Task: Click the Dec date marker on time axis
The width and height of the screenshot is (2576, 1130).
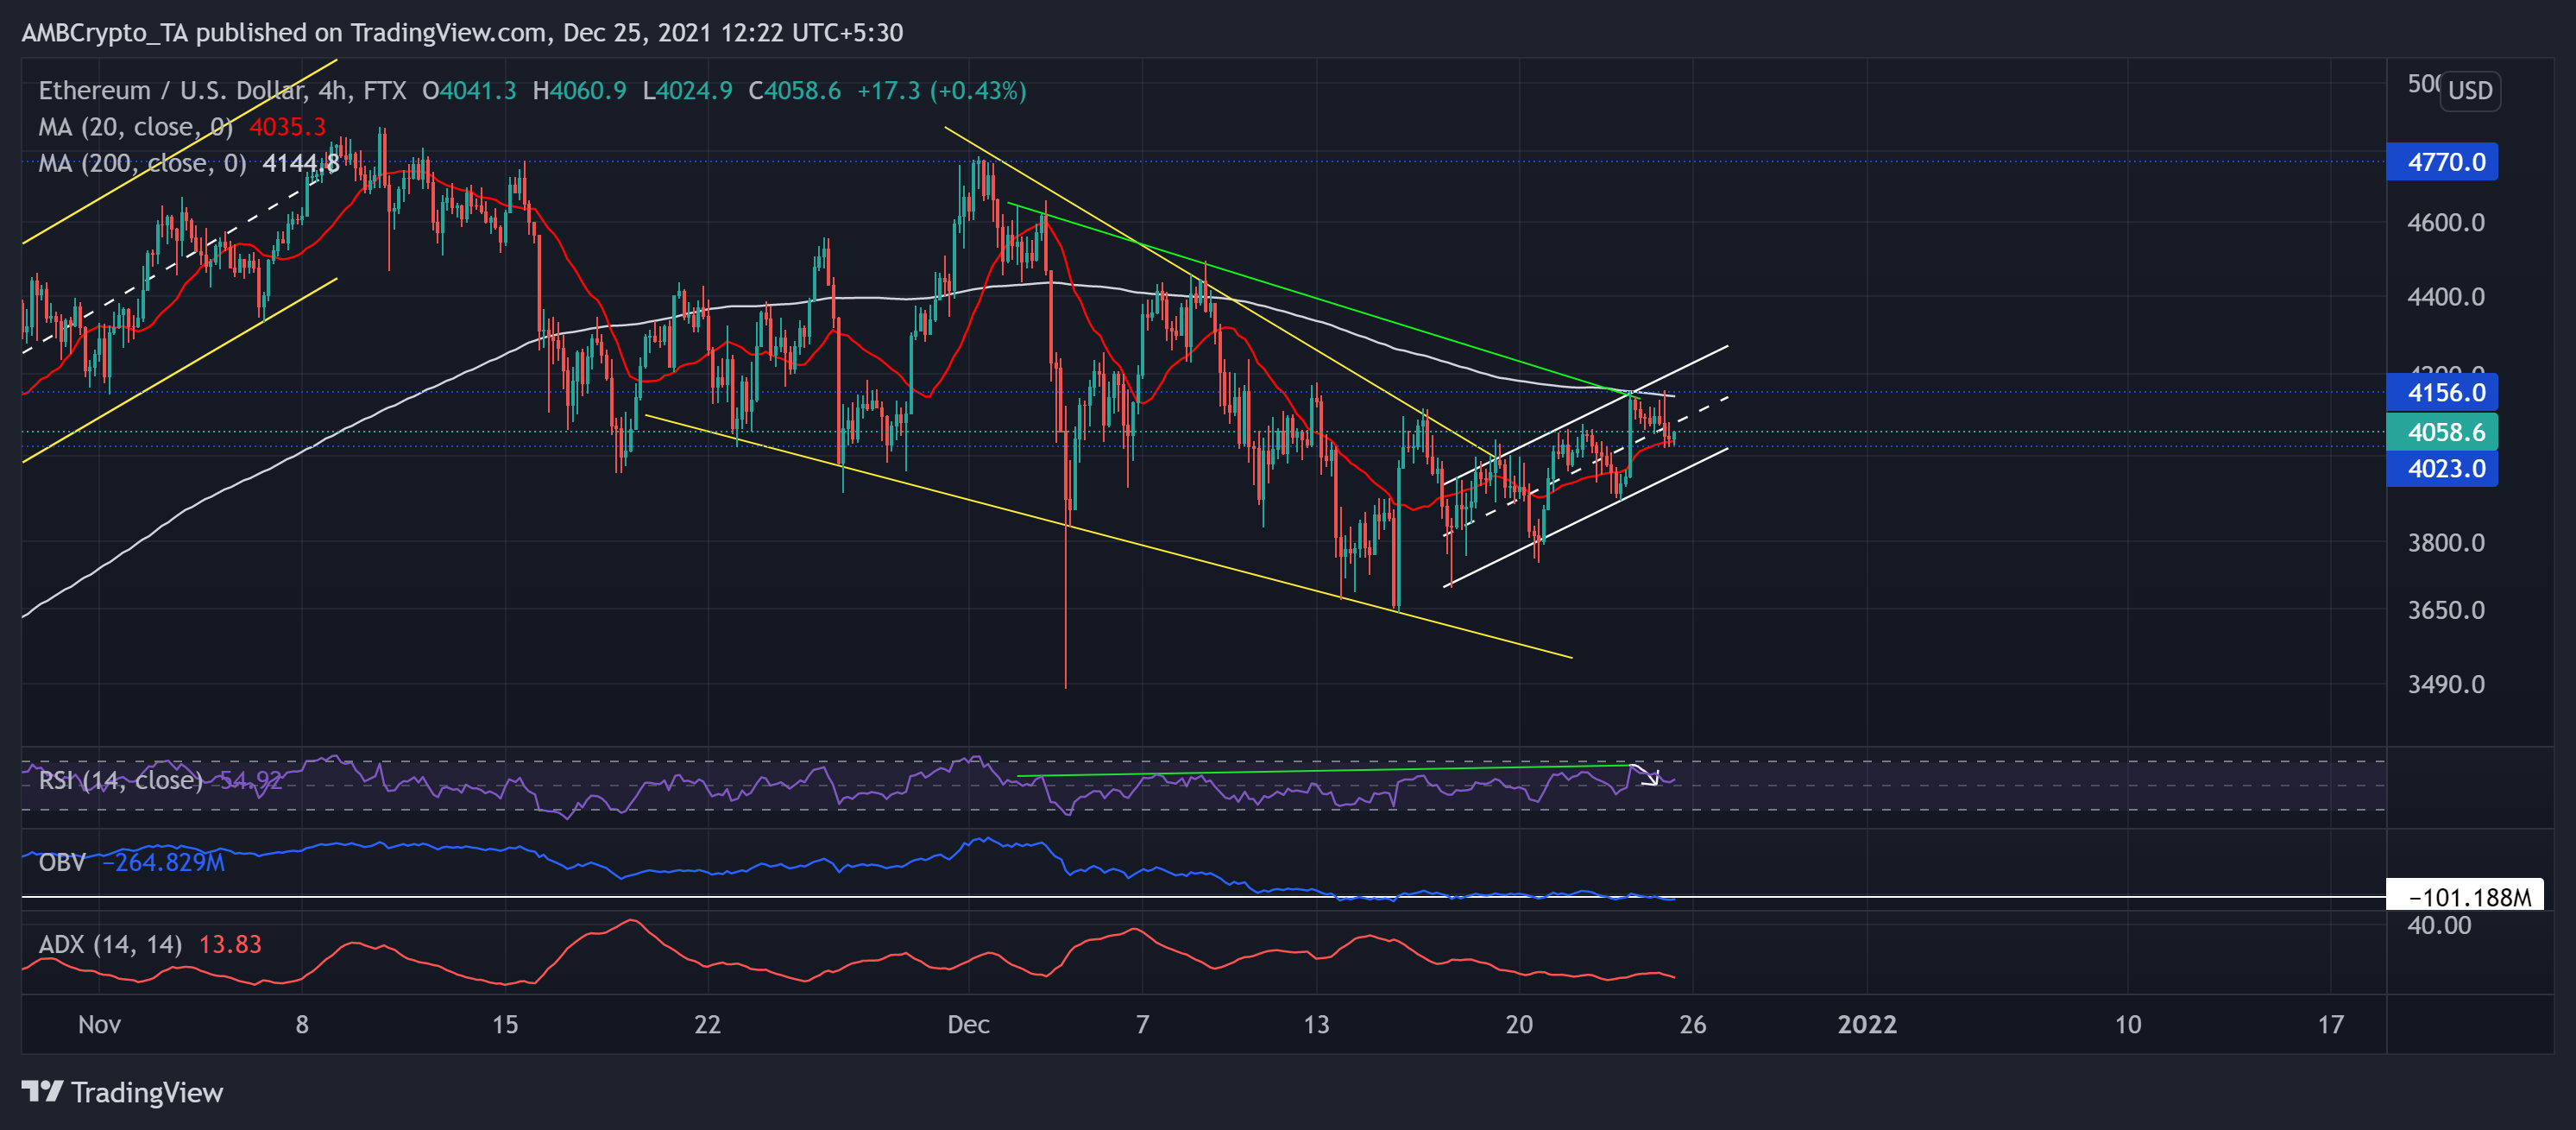Action: (968, 1024)
